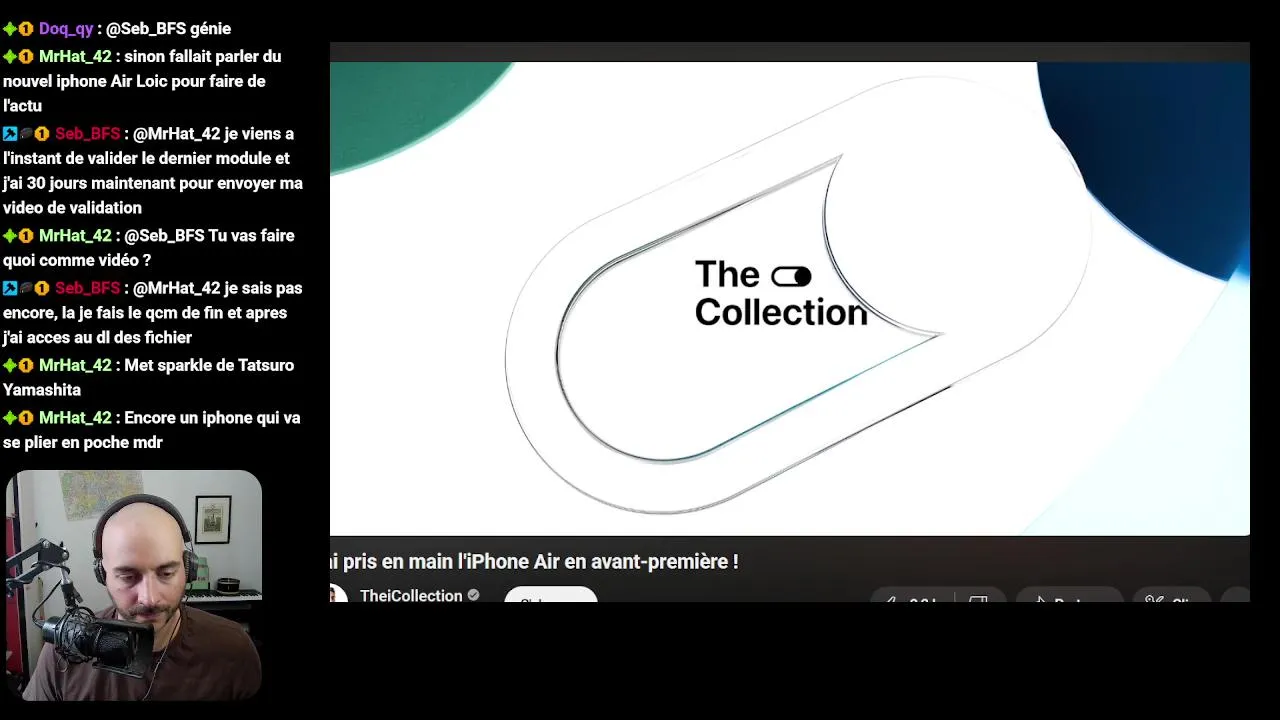Screen dimensions: 1280x720
Task: Click the @Seb_BFS mention in 'Tu vas faire' message
Action: [x=164, y=236]
